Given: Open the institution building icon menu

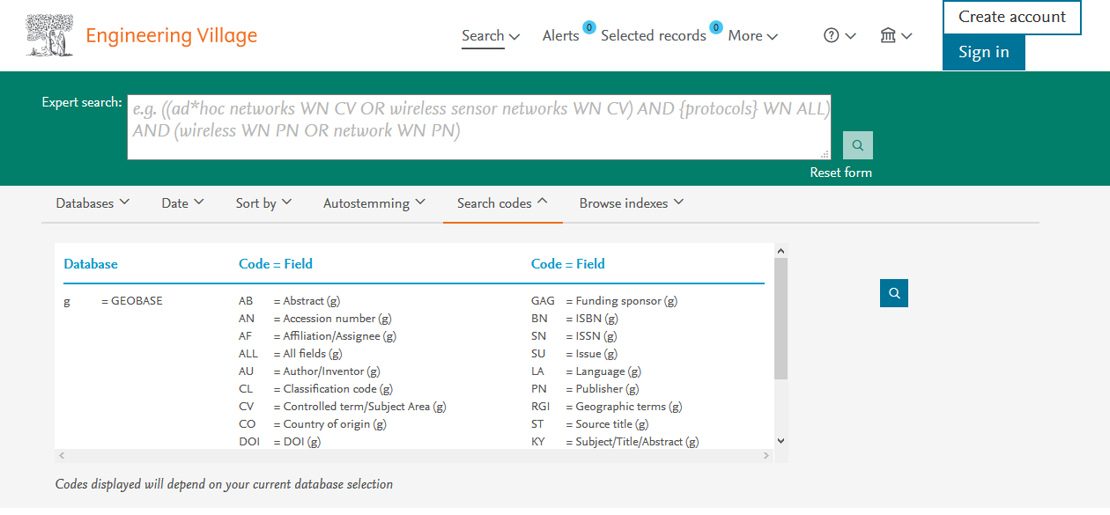Looking at the screenshot, I should [x=896, y=35].
